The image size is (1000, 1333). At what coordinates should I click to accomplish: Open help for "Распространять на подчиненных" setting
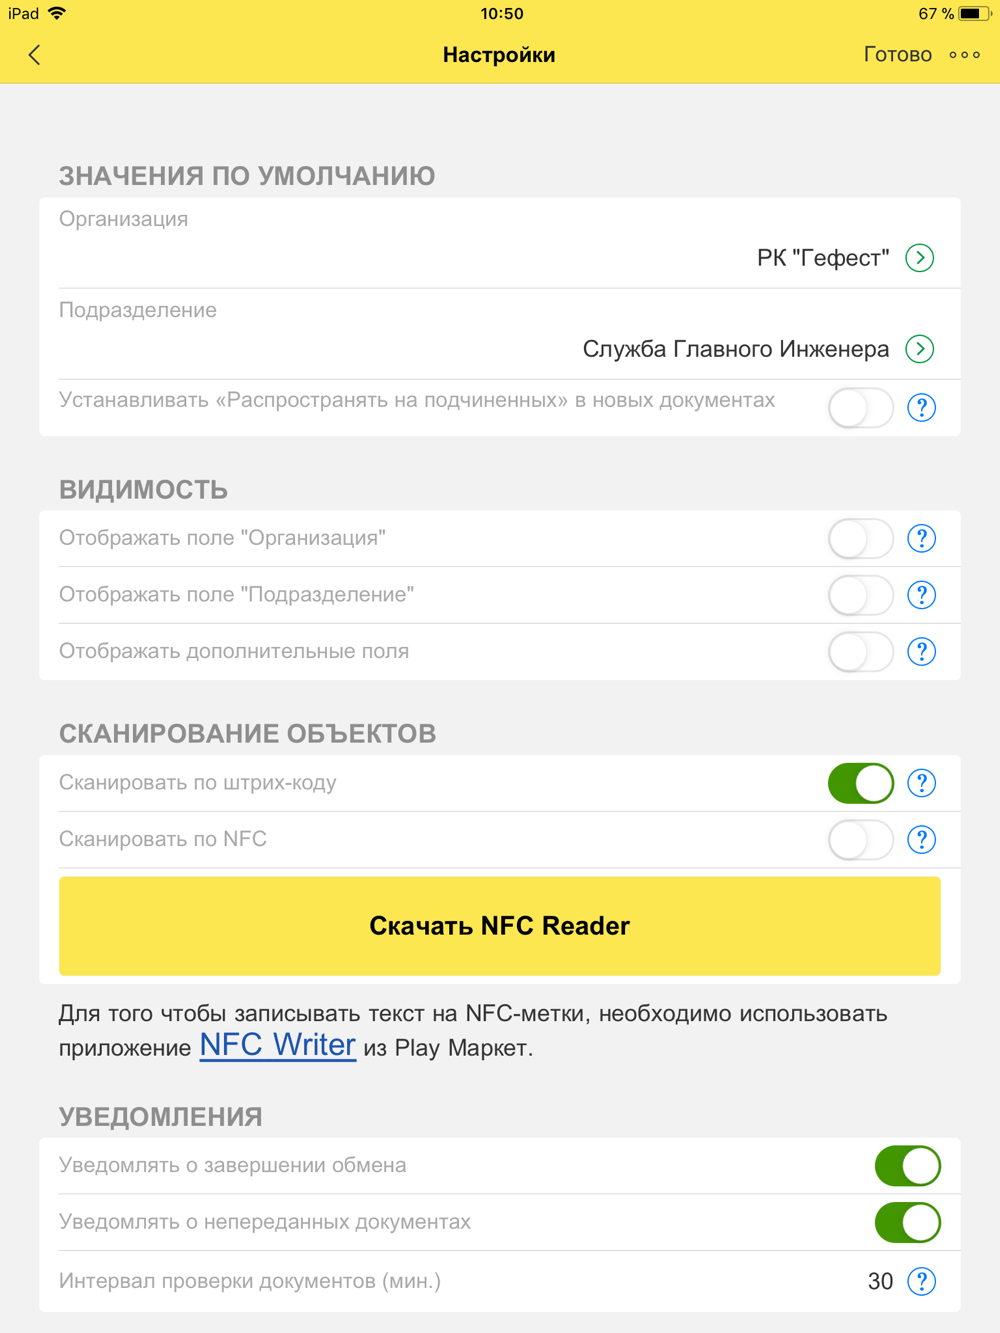point(921,408)
